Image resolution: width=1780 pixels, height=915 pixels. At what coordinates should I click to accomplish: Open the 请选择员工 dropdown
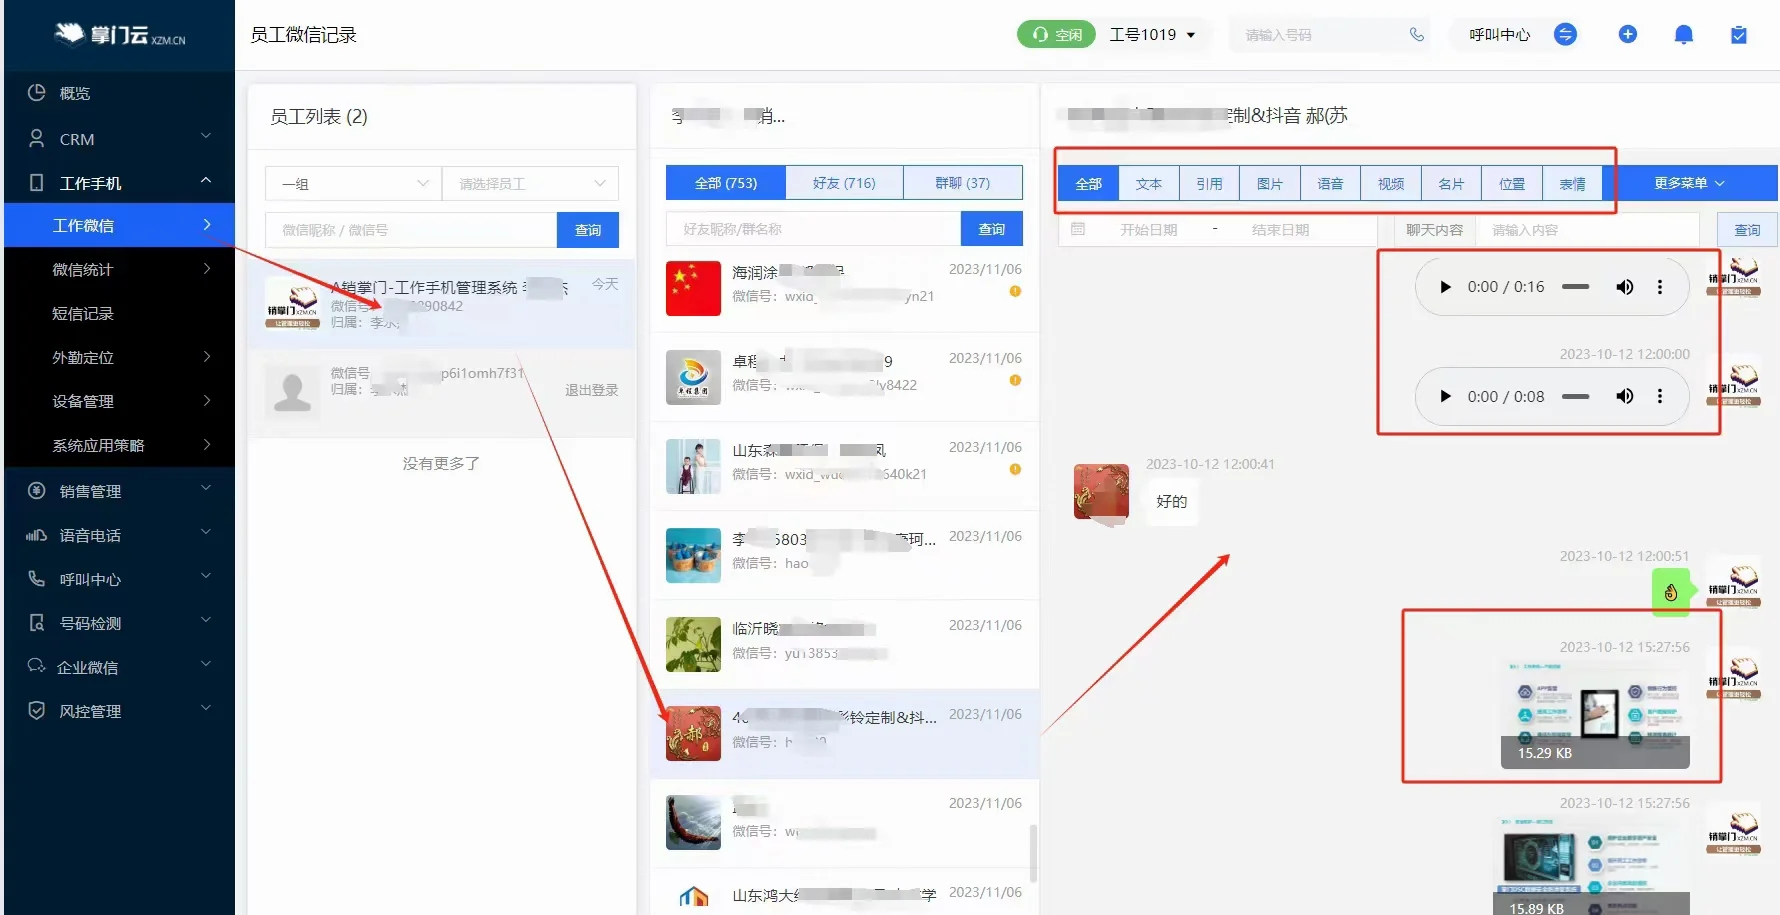click(530, 183)
